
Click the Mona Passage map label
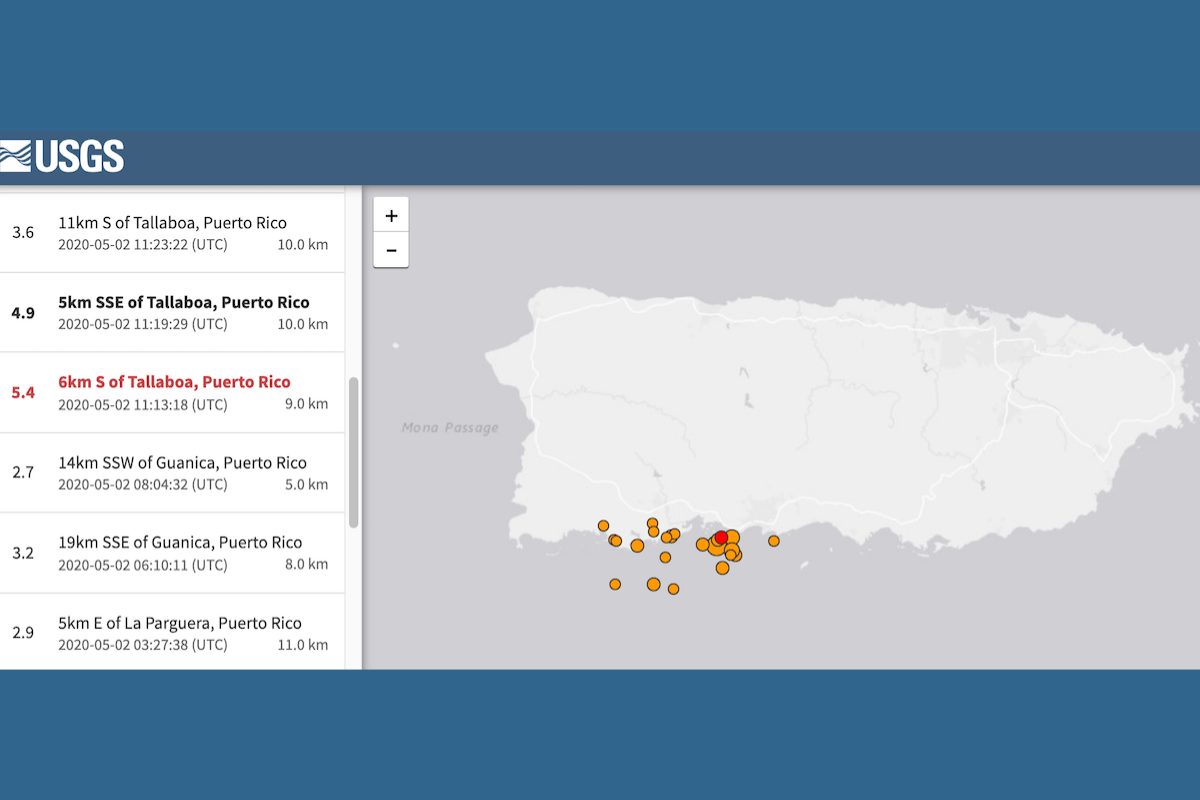(450, 428)
